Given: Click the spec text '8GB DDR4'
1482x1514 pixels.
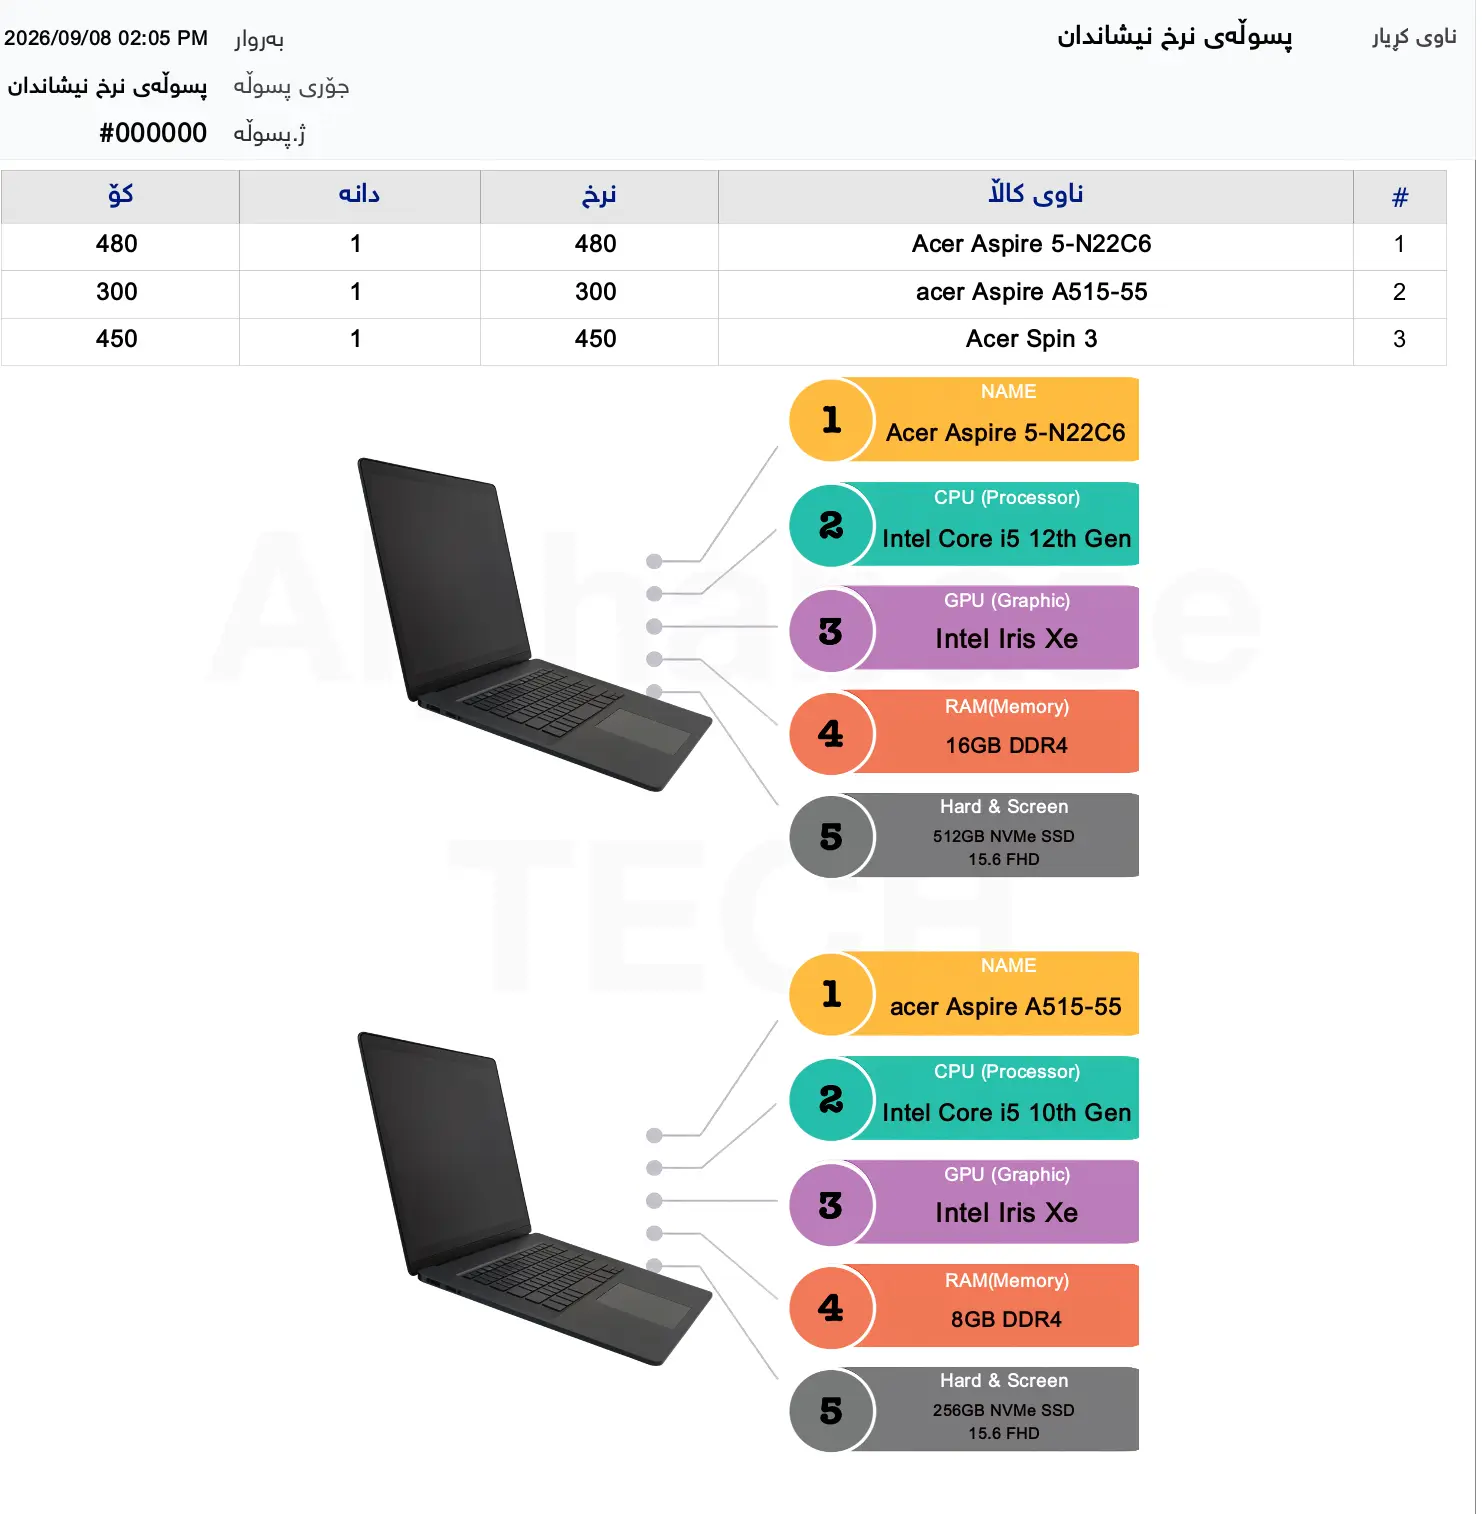Looking at the screenshot, I should (1007, 1320).
